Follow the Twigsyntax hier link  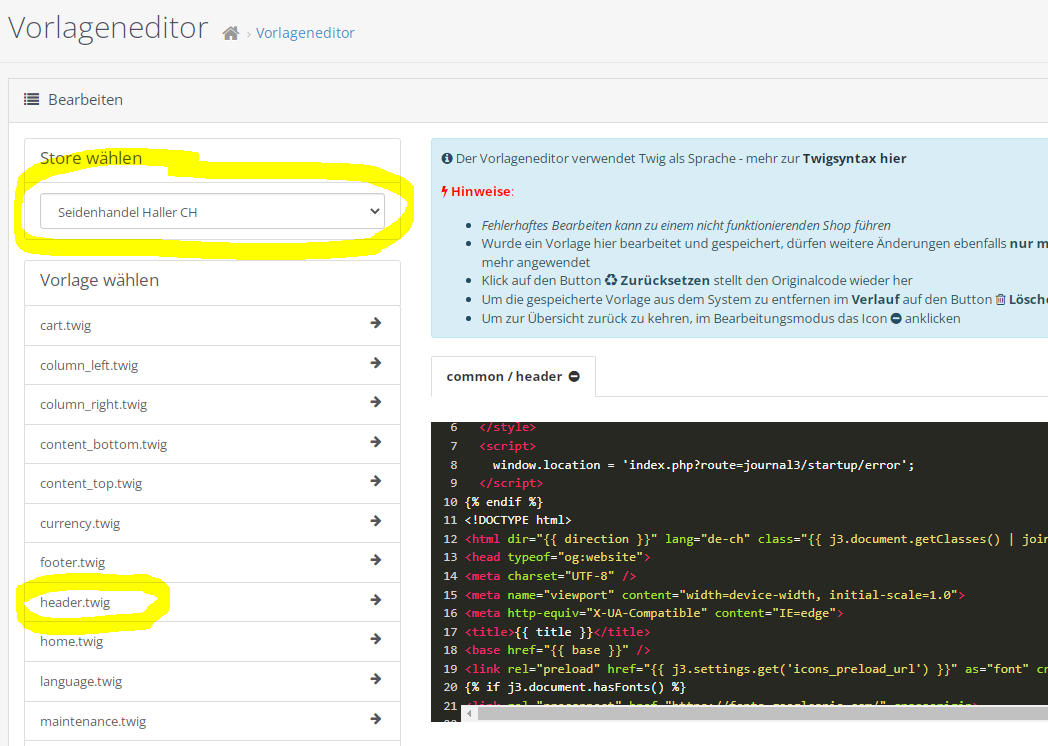click(854, 158)
